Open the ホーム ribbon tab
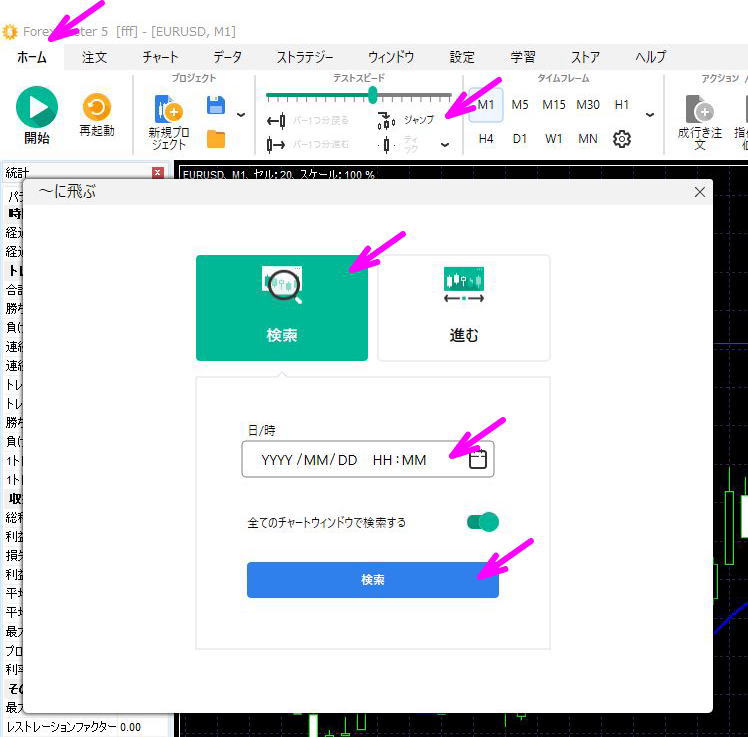 tap(31, 57)
